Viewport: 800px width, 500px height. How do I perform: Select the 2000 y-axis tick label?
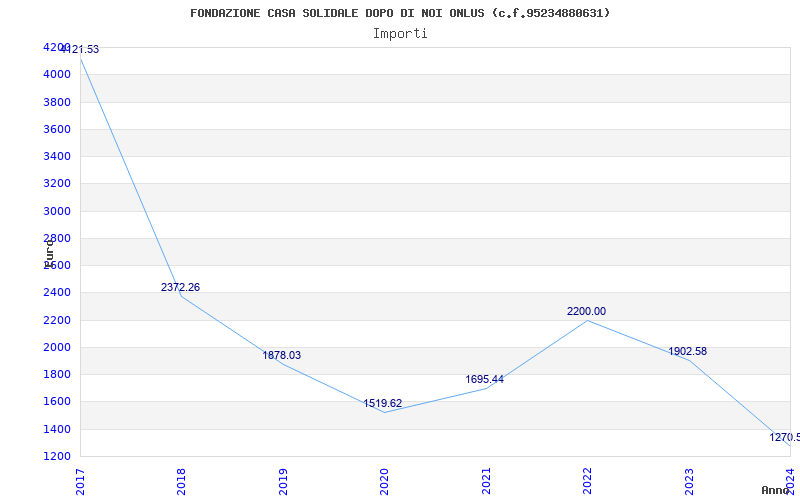click(x=57, y=347)
